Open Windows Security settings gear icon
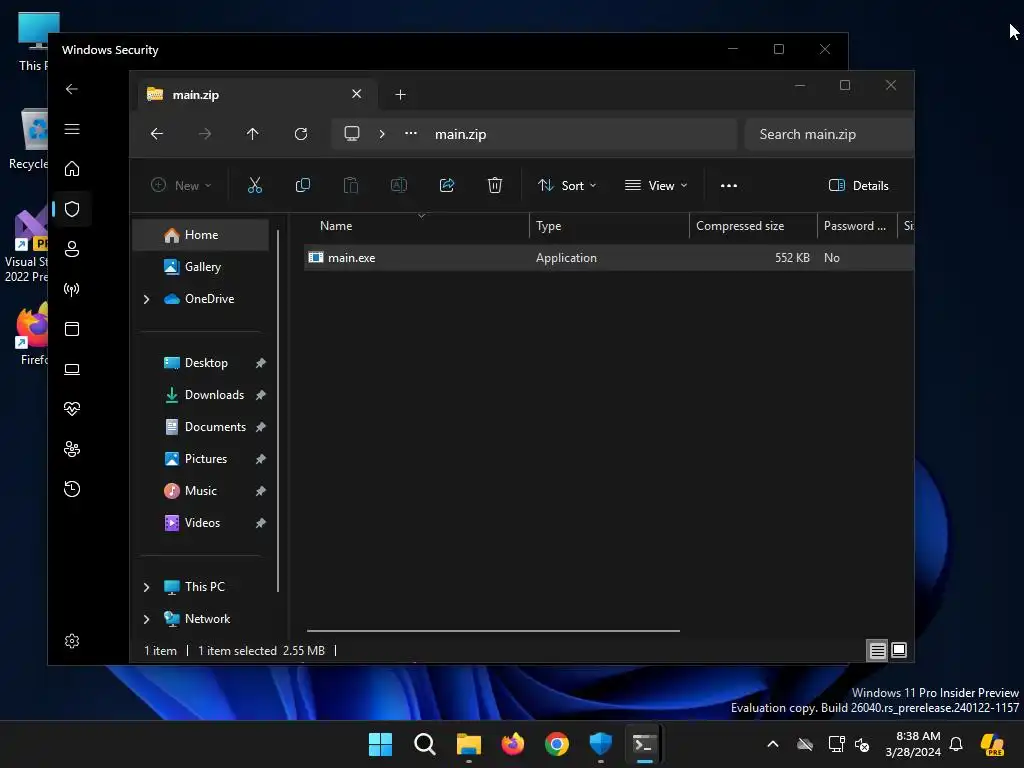The height and width of the screenshot is (768, 1024). pyautogui.click(x=72, y=641)
